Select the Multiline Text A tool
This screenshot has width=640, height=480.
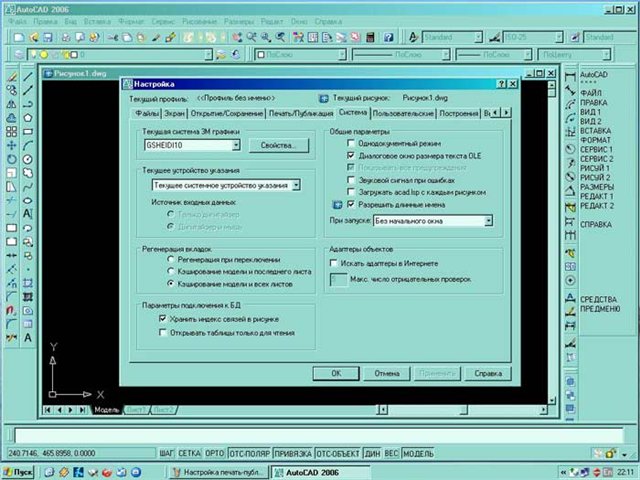click(x=28, y=338)
